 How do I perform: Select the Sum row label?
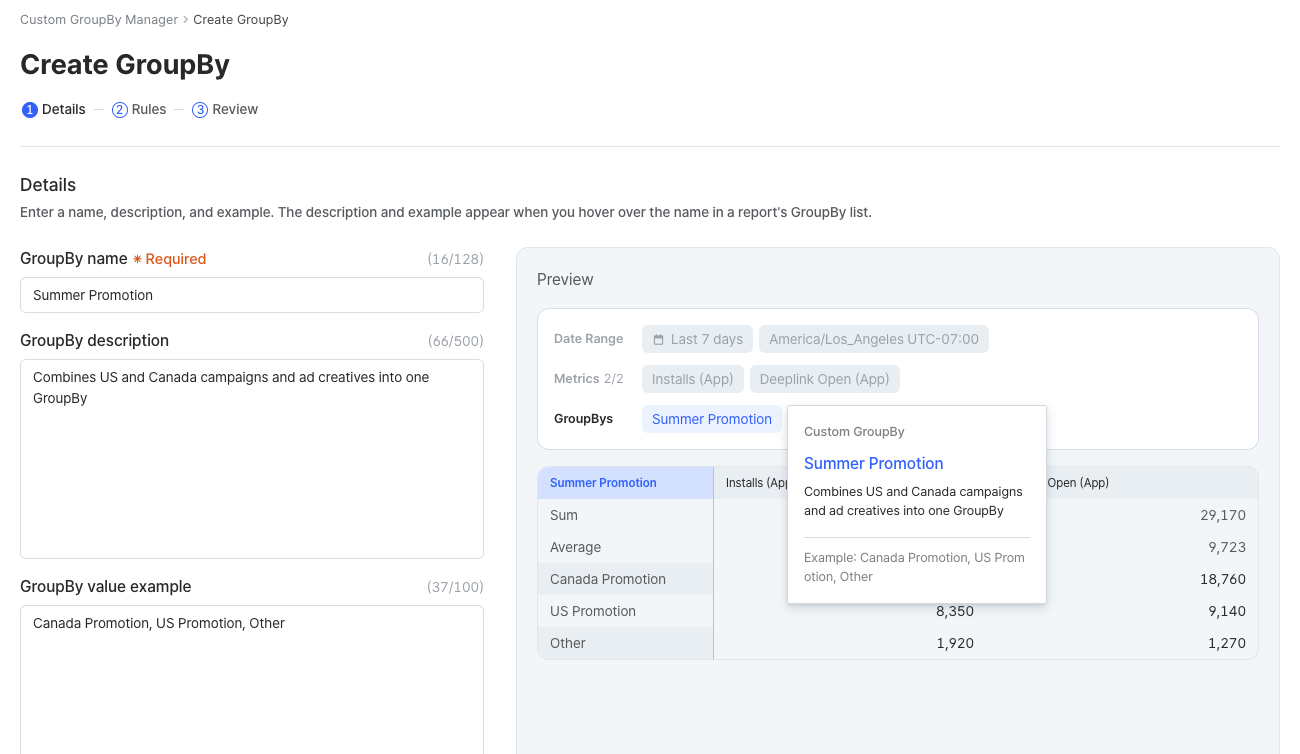pyautogui.click(x=564, y=515)
